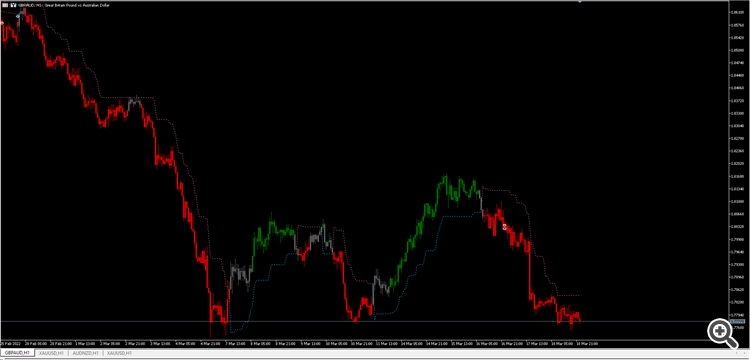This screenshot has width=750, height=360.
Task: Click the chart title 'Great Britain Pound vs Australian Dollar'
Action: point(77,5)
